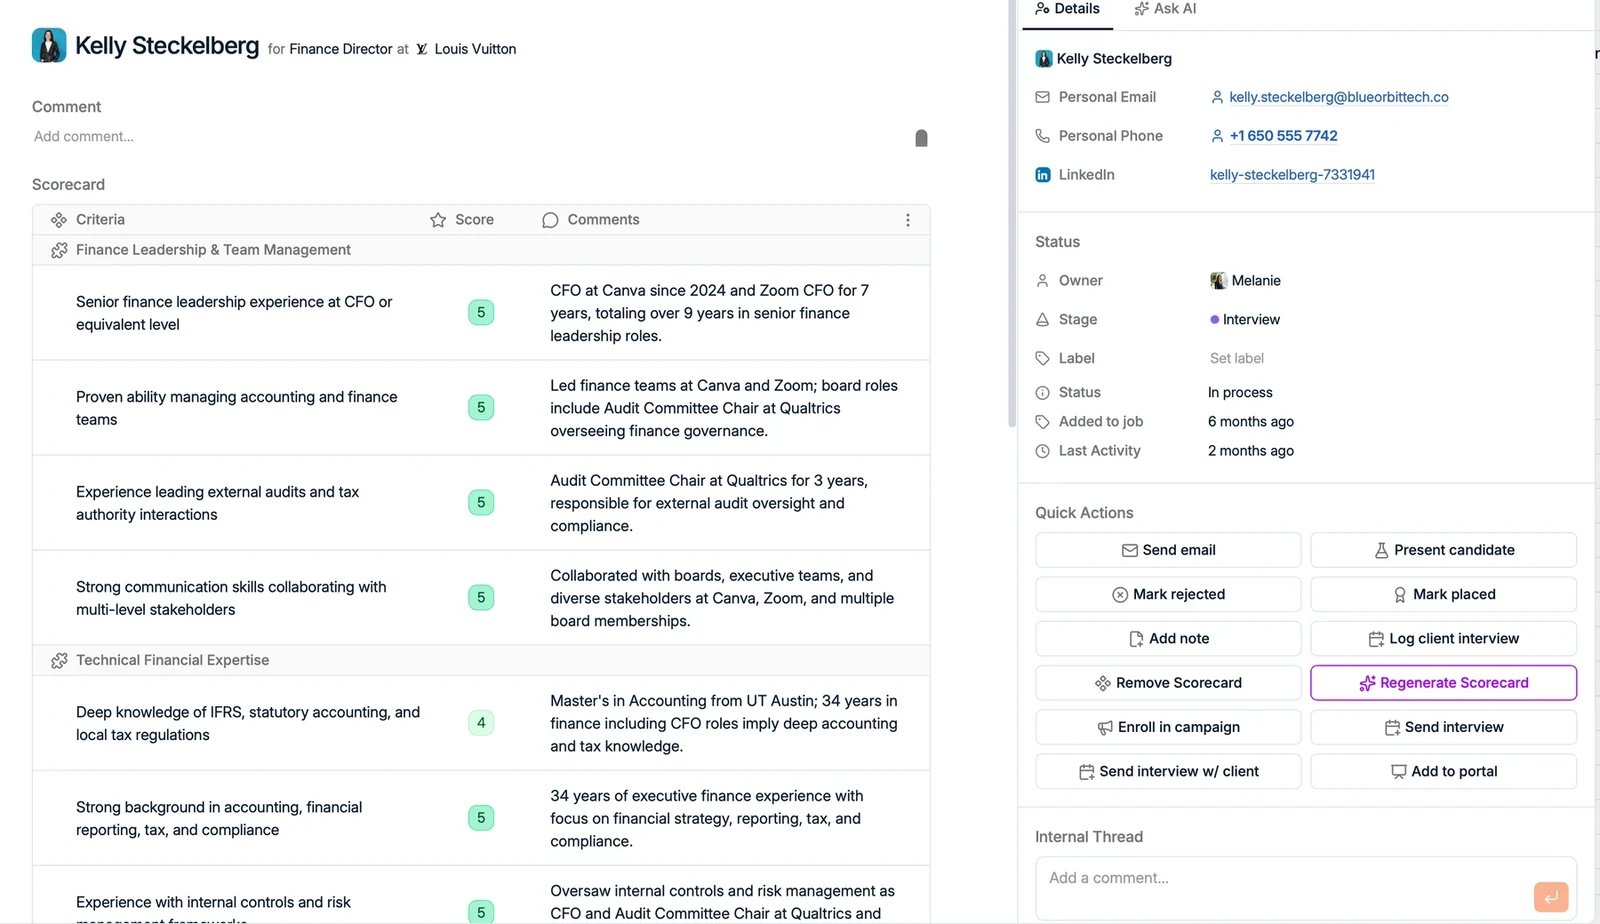Open kelly-steckelberg-7331941 LinkedIn link
The image size is (1600, 924).
click(x=1292, y=175)
